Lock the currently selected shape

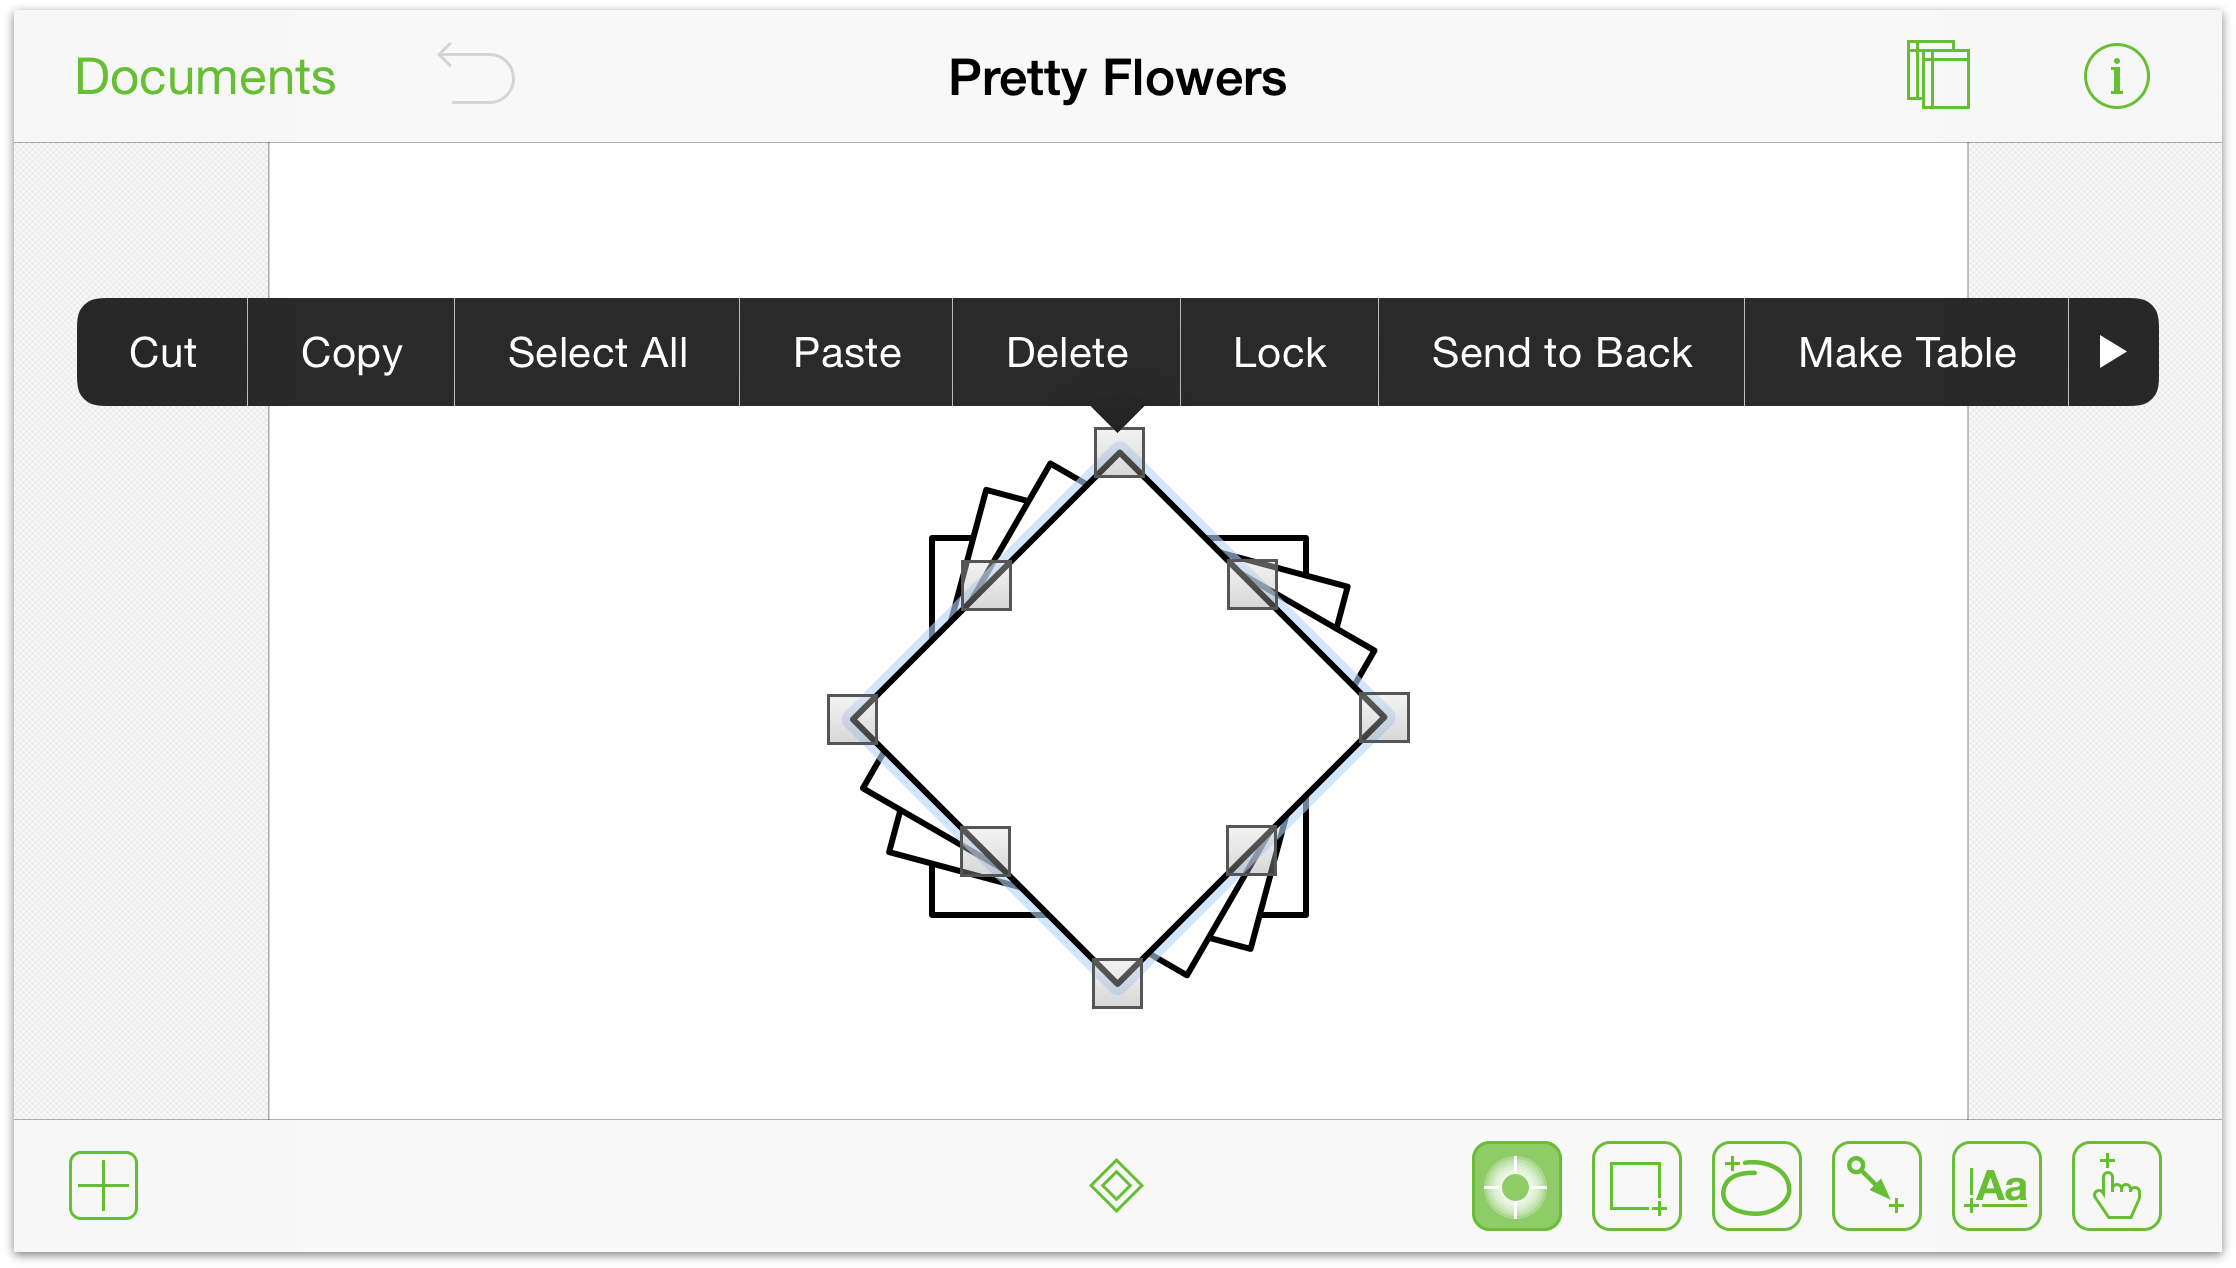1279,352
